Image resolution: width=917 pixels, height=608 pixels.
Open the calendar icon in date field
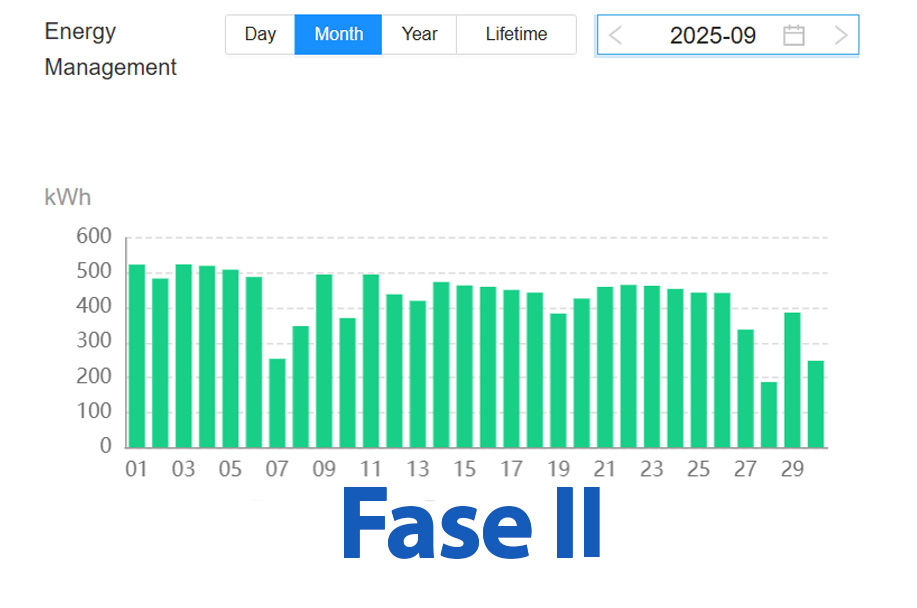[x=793, y=36]
